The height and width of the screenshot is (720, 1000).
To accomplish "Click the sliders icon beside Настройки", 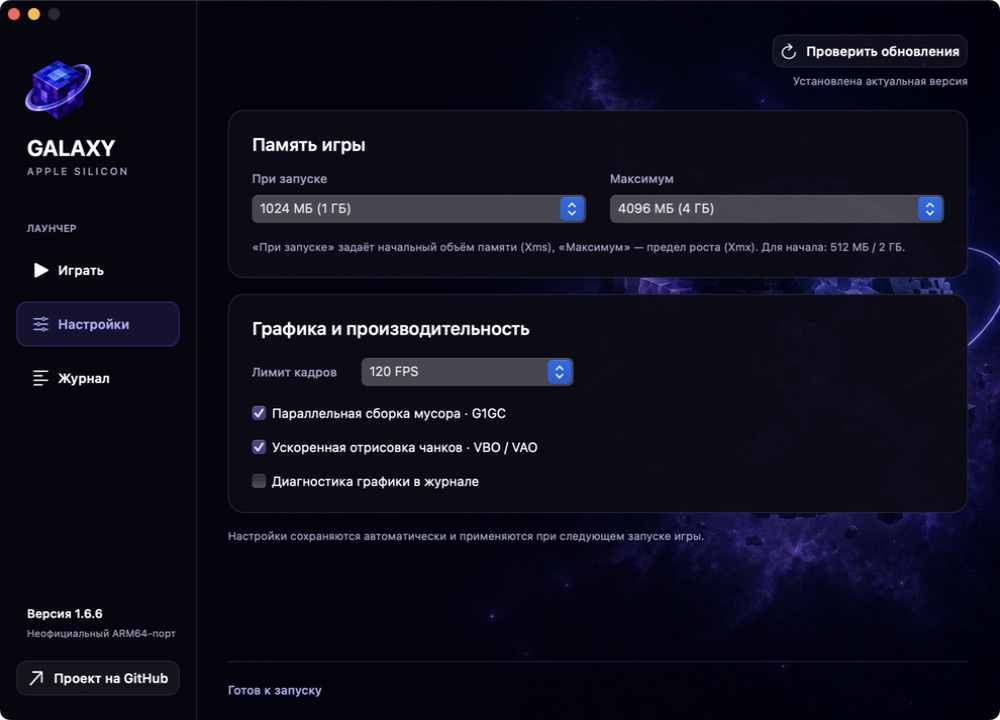I will (x=41, y=324).
